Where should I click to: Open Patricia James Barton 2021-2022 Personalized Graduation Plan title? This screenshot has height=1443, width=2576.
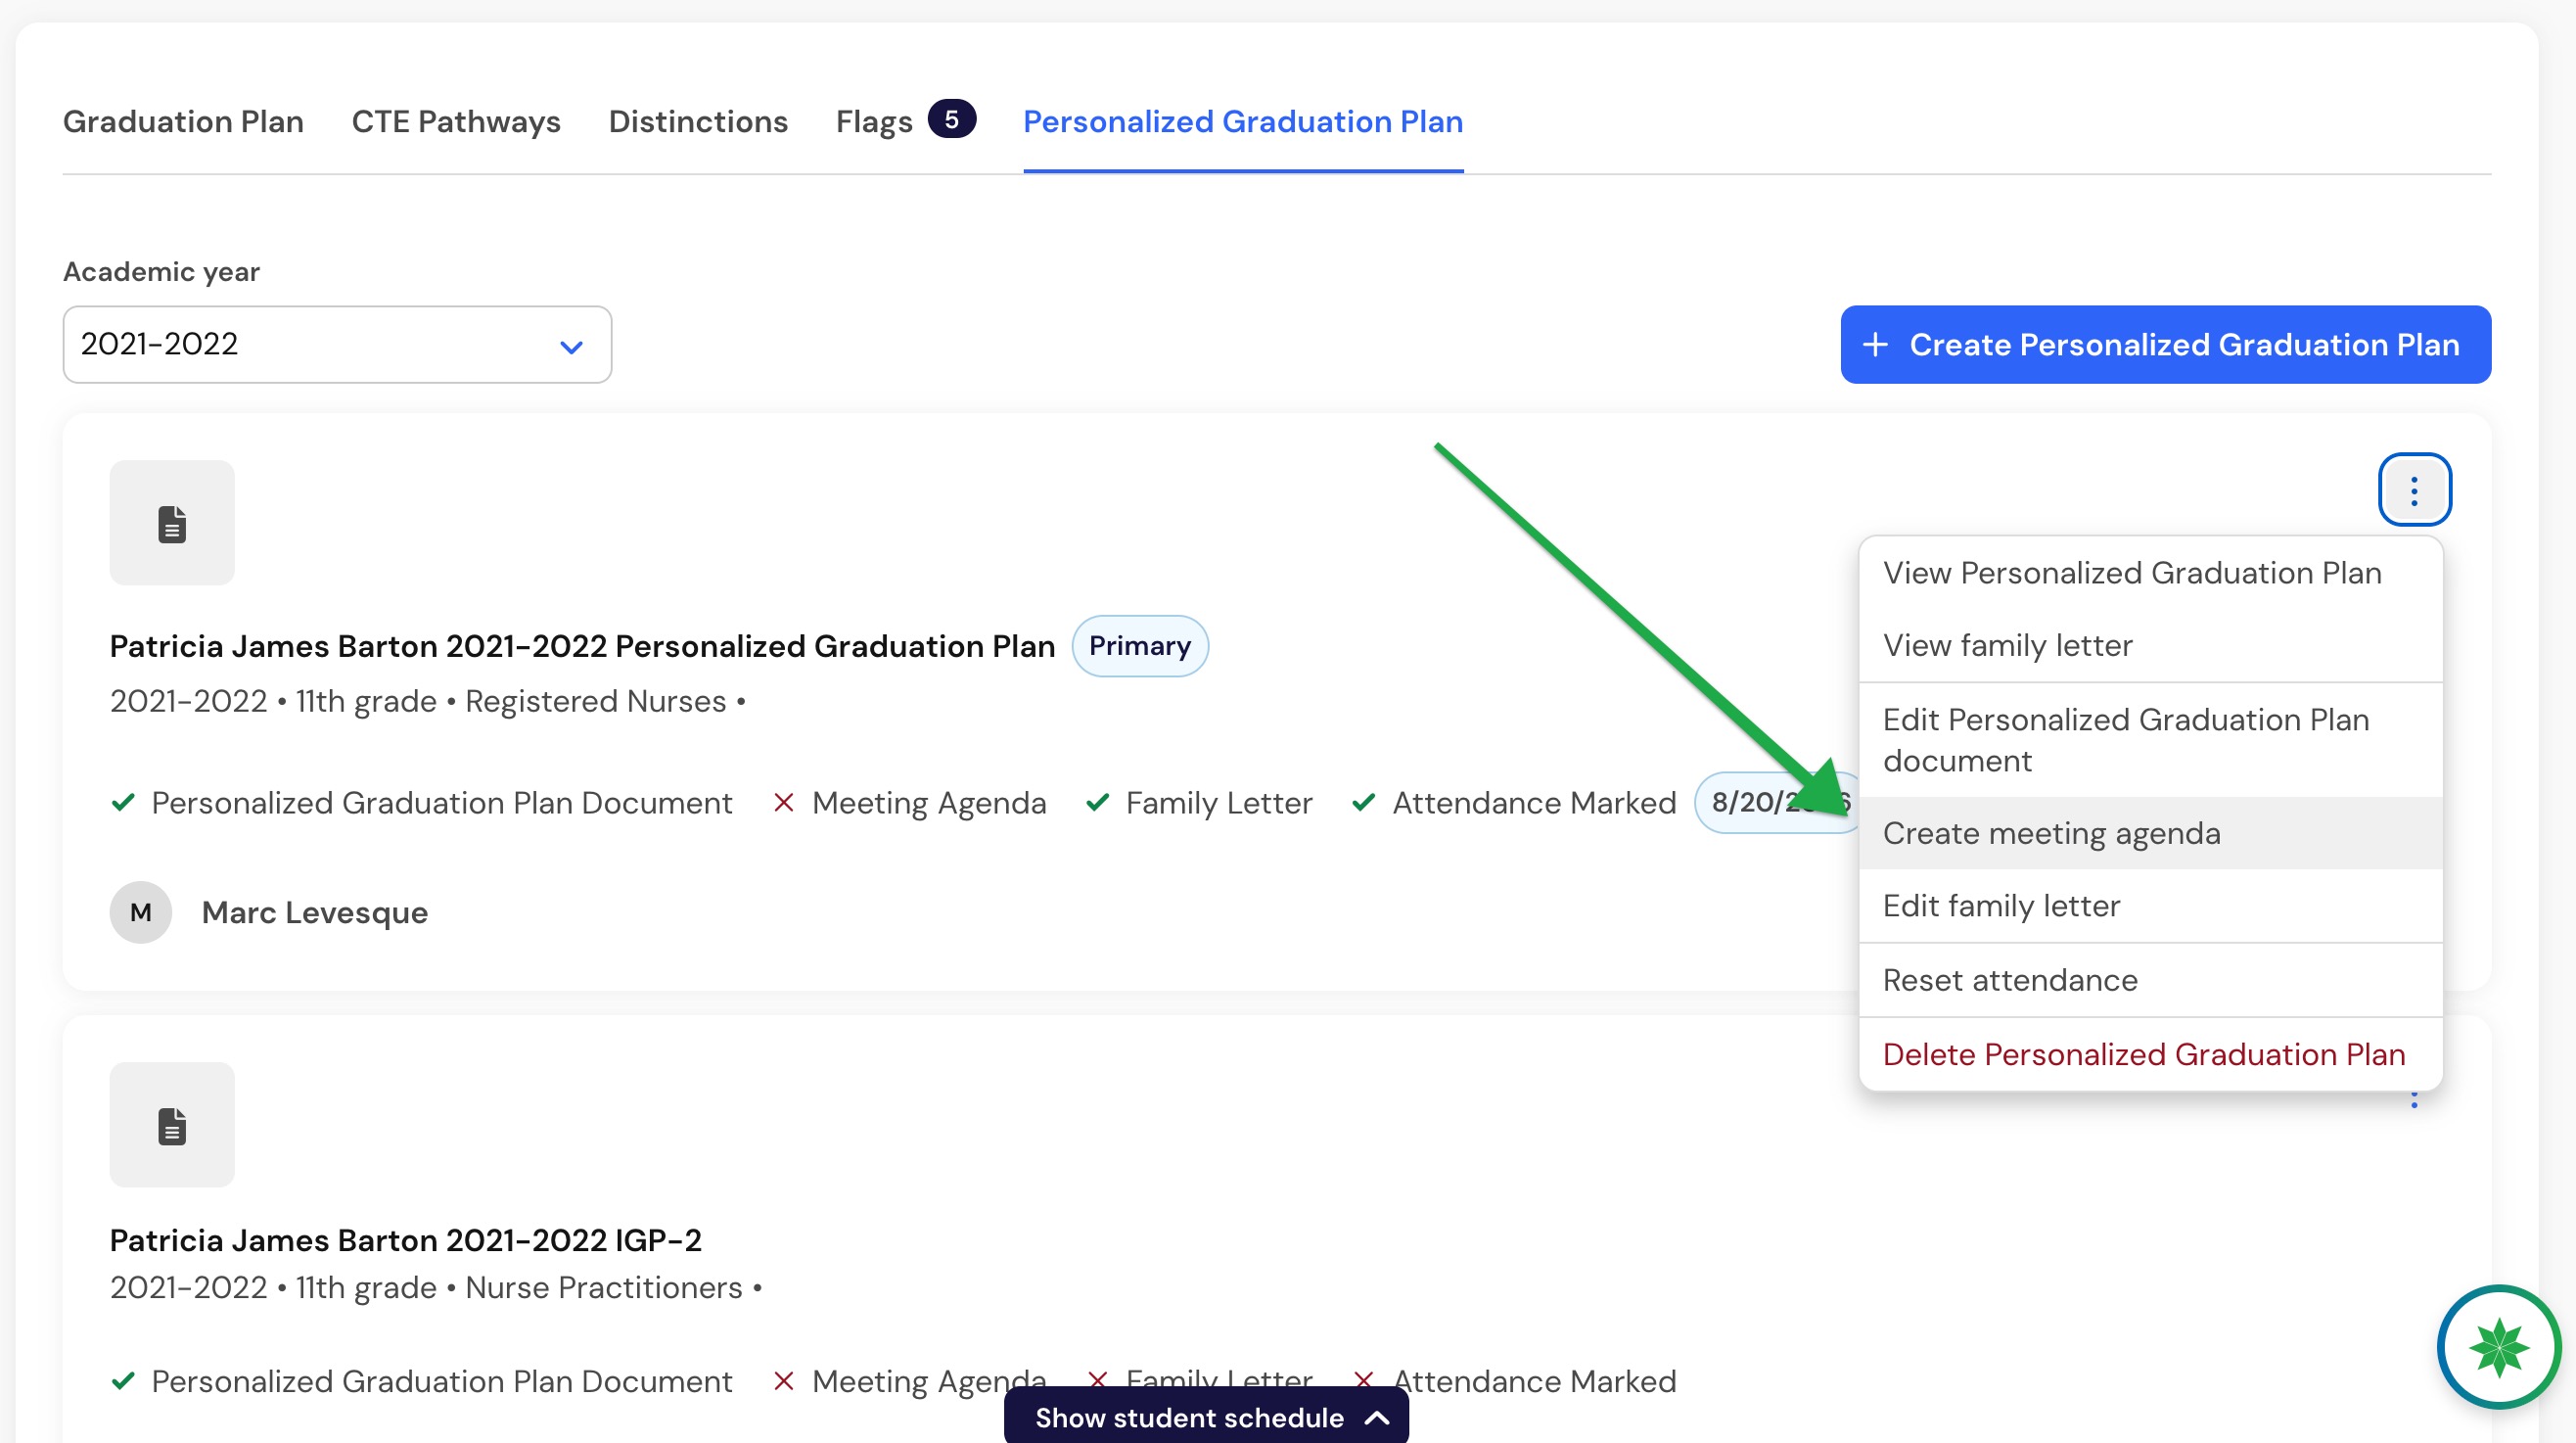[x=583, y=647]
